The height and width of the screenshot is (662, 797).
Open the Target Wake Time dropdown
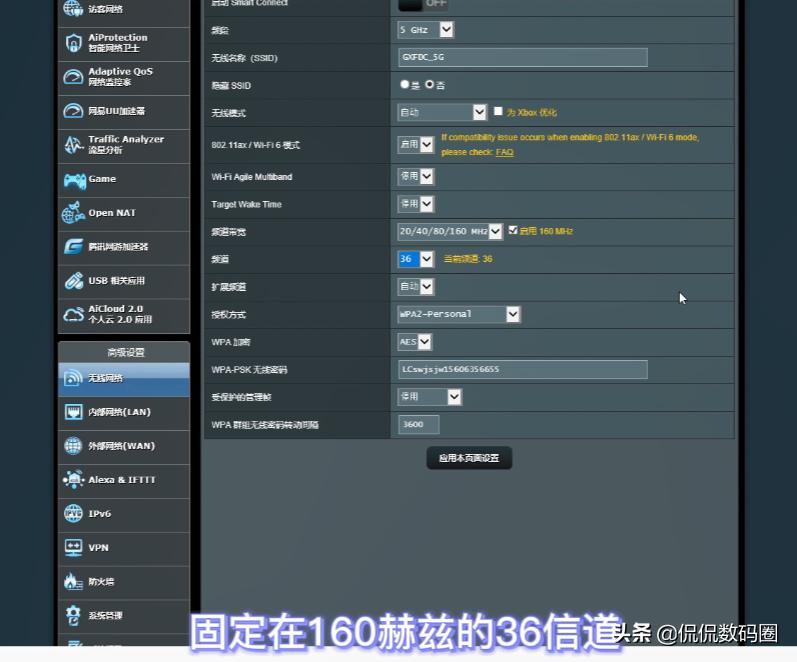416,204
